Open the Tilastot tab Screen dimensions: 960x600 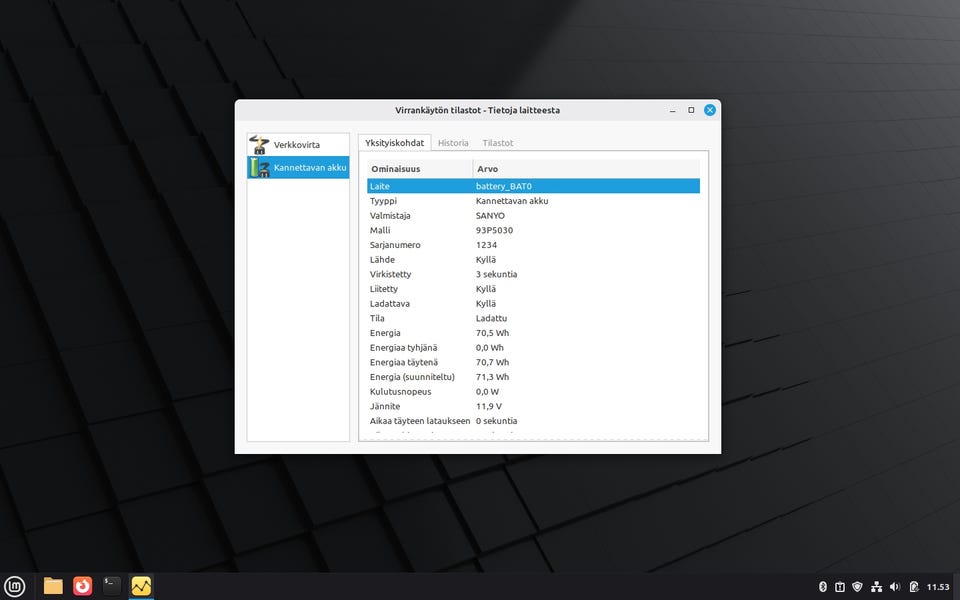click(498, 143)
